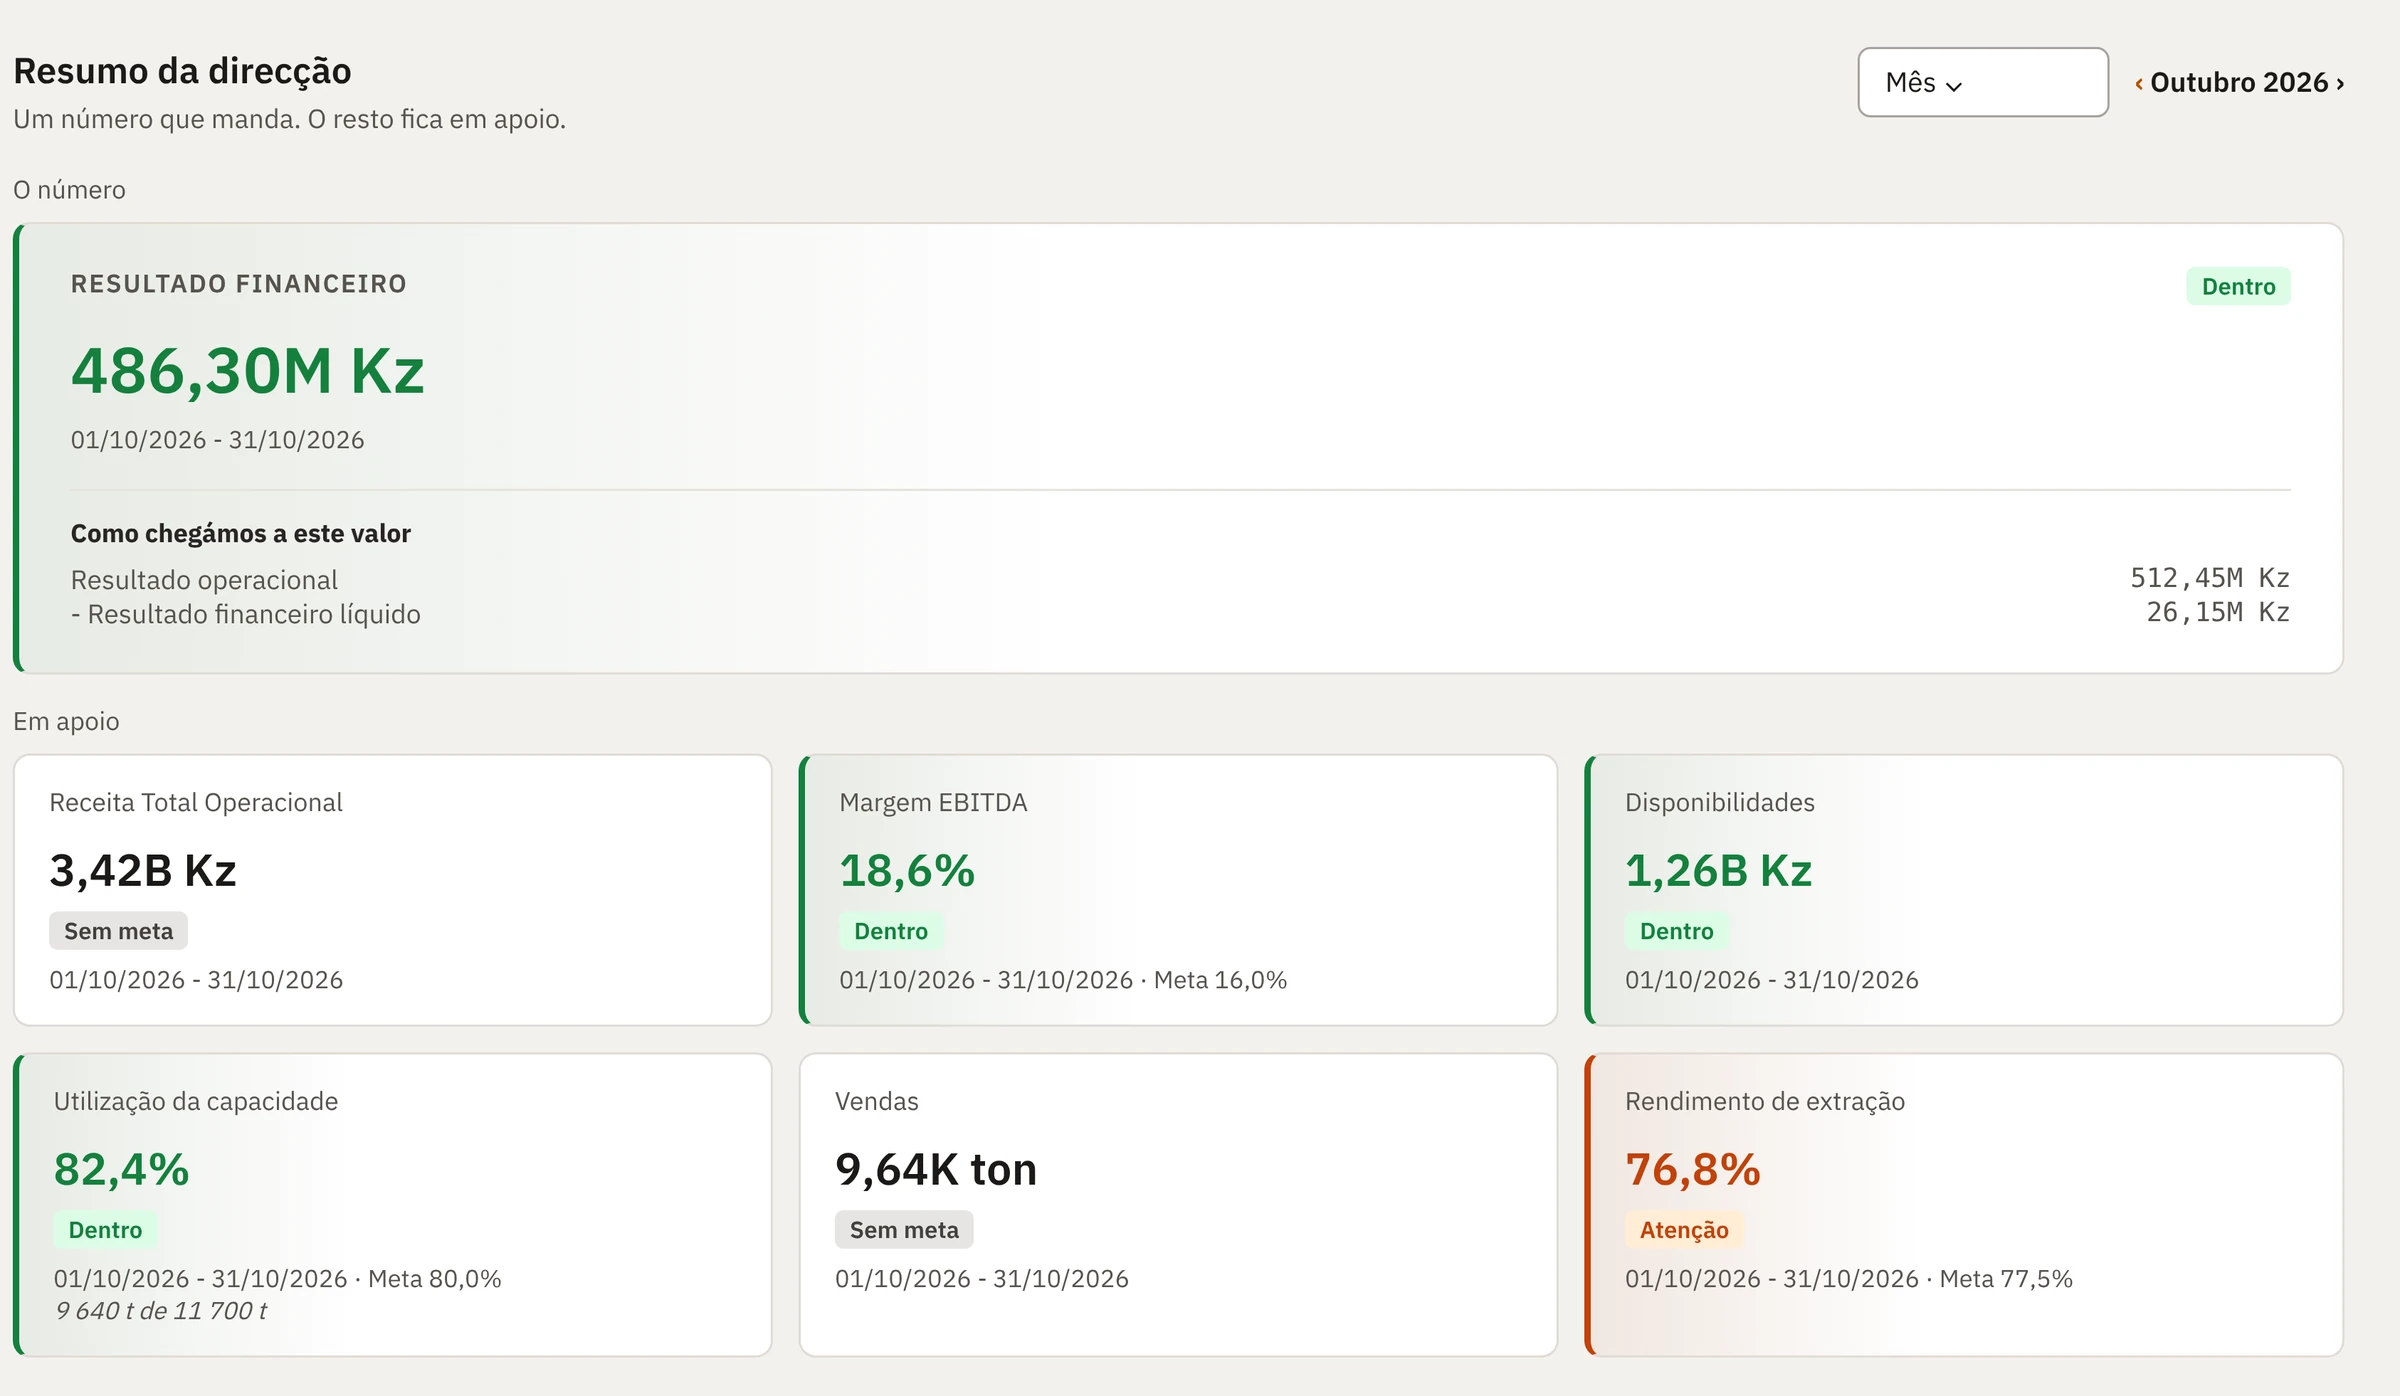Click the 82,4% capacity value

pos(121,1169)
